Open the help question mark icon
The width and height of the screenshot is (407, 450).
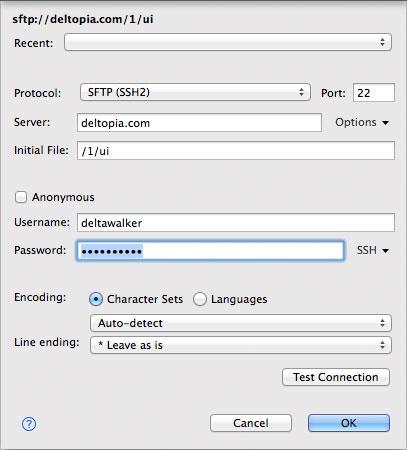tap(29, 424)
